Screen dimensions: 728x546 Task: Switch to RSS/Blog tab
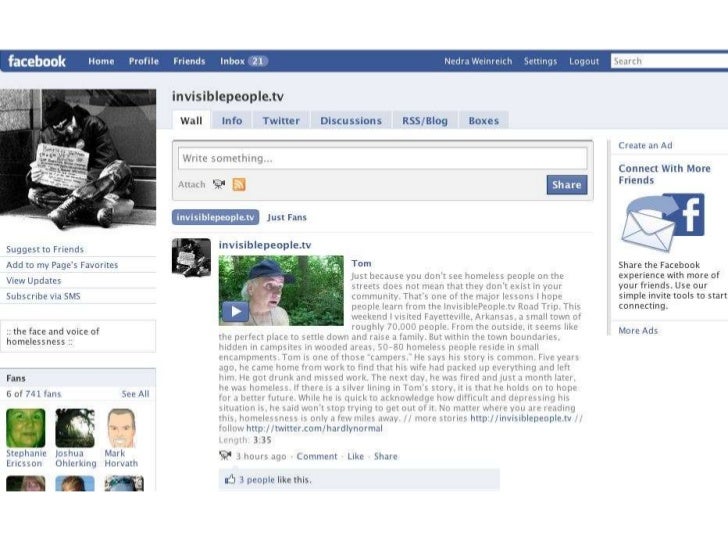click(x=425, y=121)
